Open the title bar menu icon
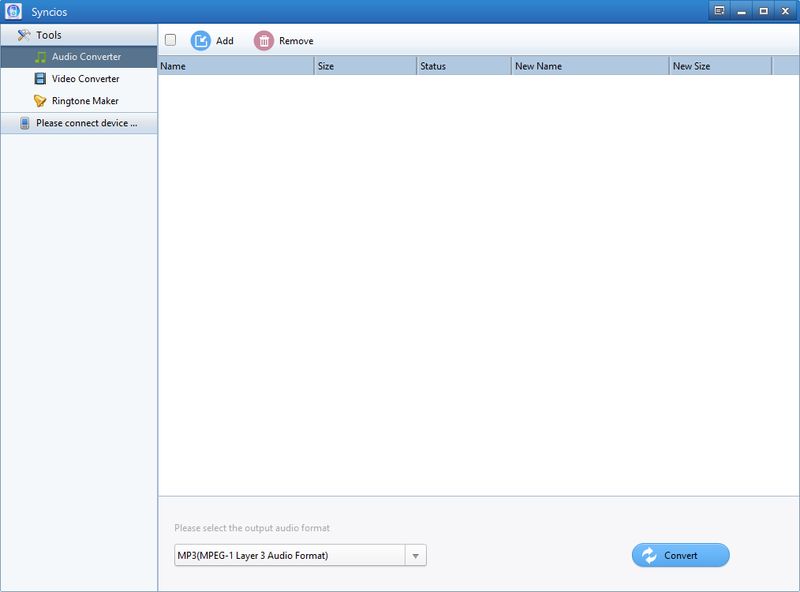 click(719, 11)
